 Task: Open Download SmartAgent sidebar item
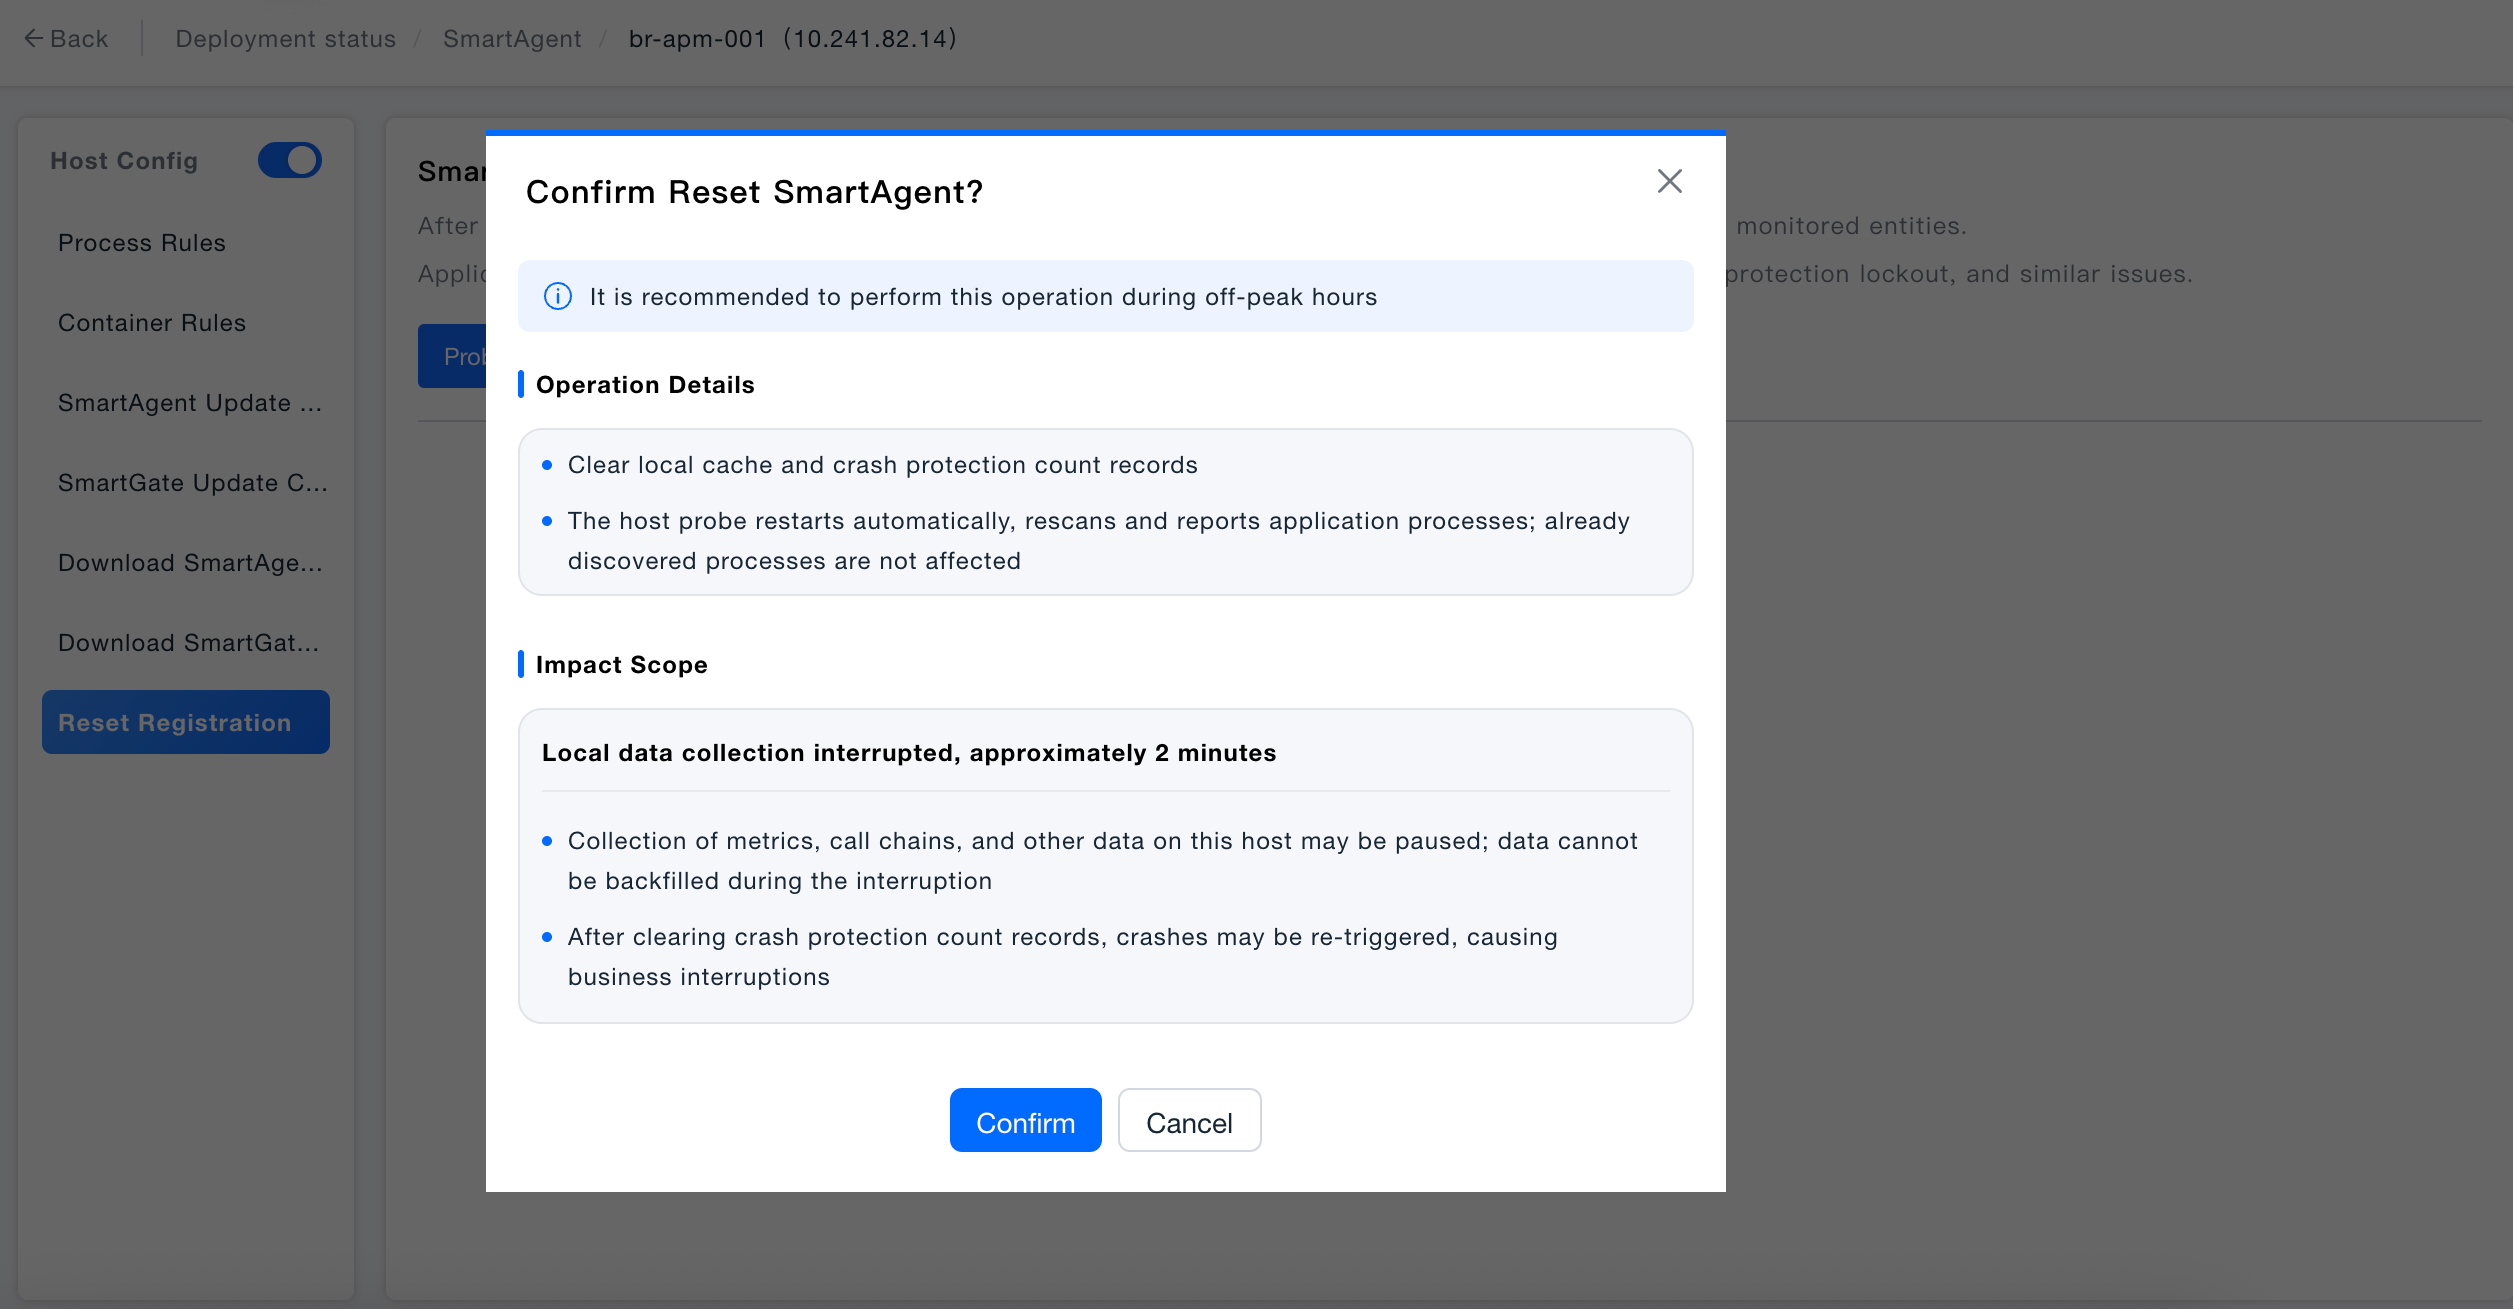tap(190, 563)
